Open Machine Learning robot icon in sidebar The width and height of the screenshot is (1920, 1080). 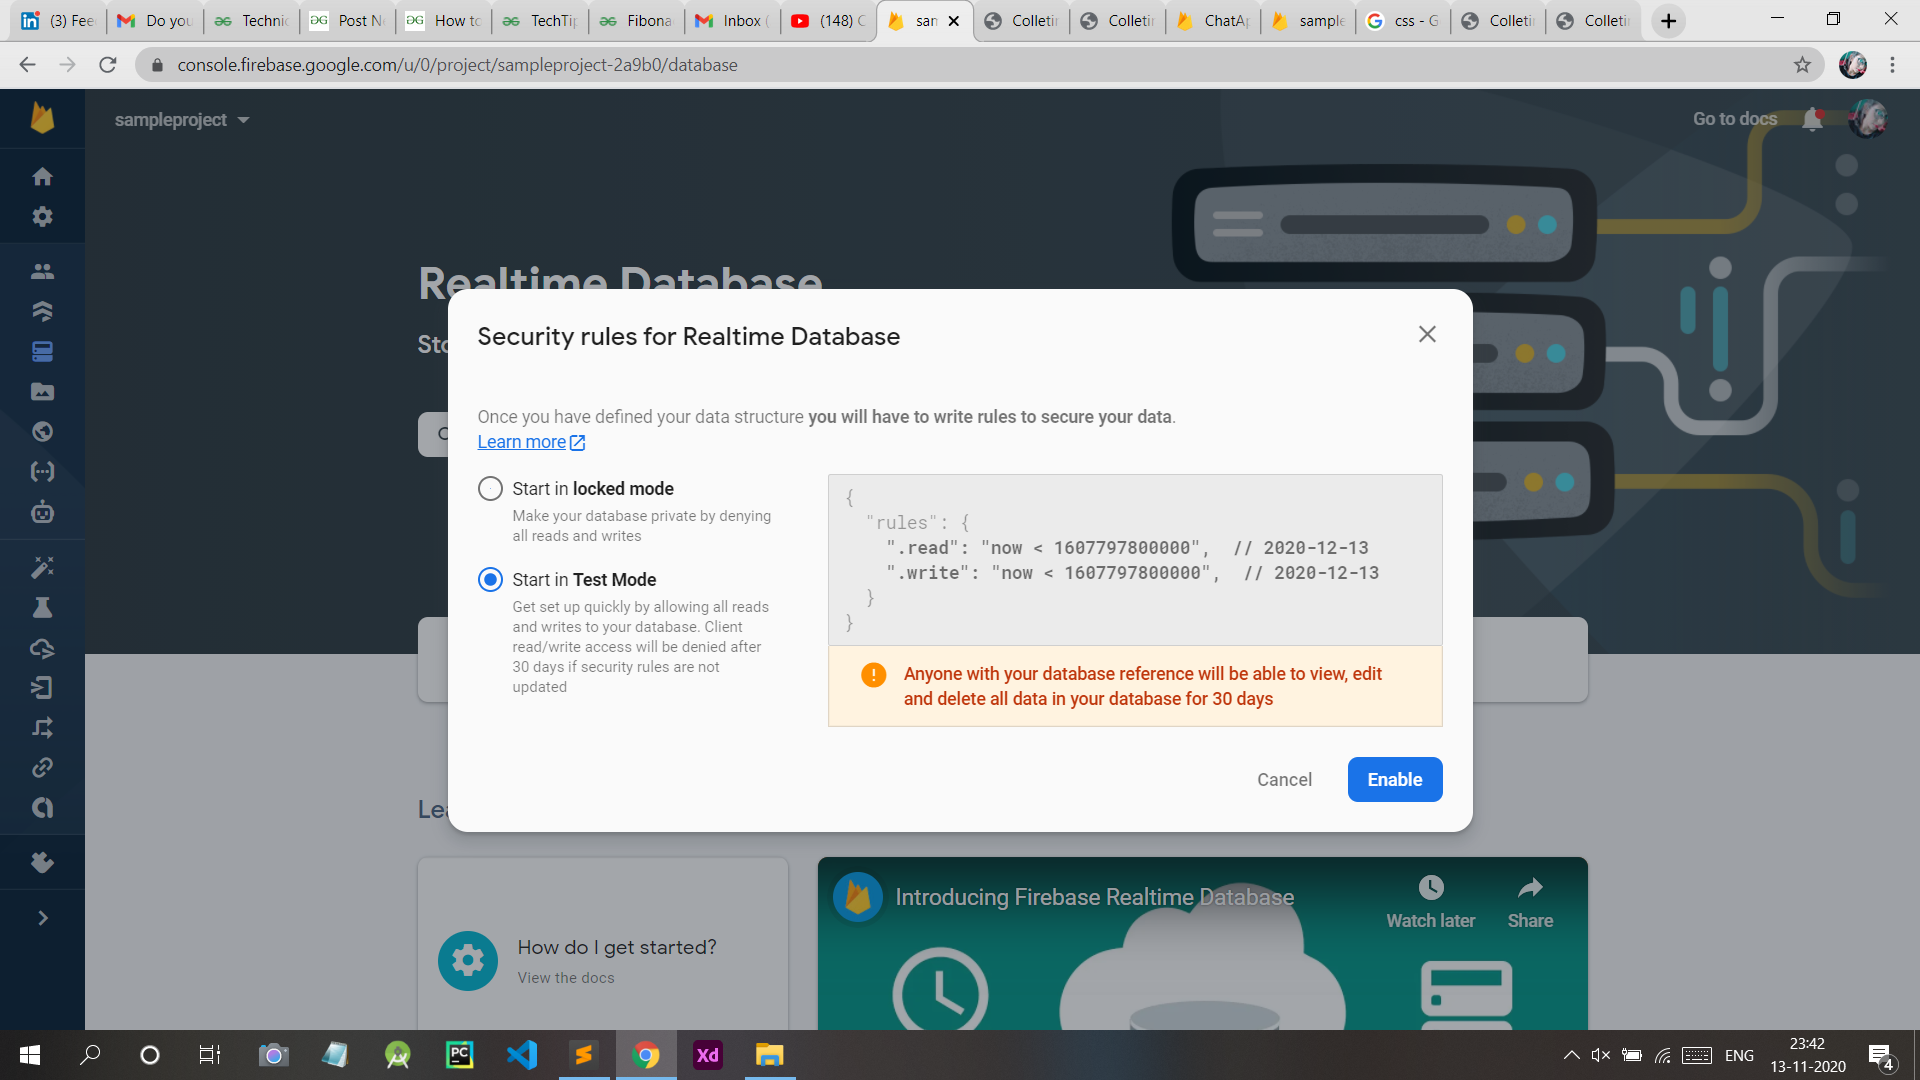click(x=42, y=512)
